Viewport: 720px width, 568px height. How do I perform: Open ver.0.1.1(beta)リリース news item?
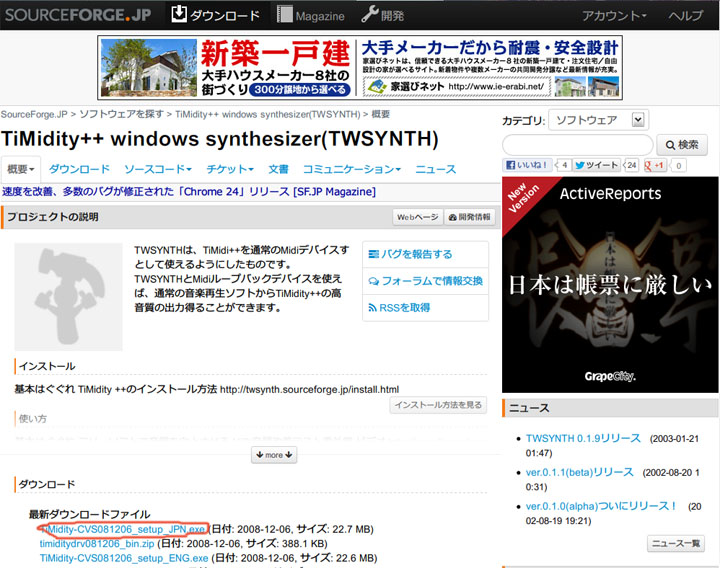[579, 472]
